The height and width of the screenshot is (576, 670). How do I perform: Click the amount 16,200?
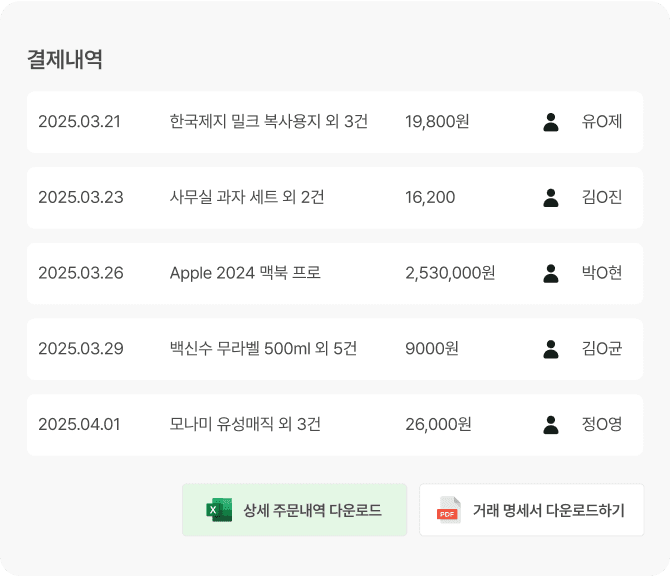(x=430, y=197)
